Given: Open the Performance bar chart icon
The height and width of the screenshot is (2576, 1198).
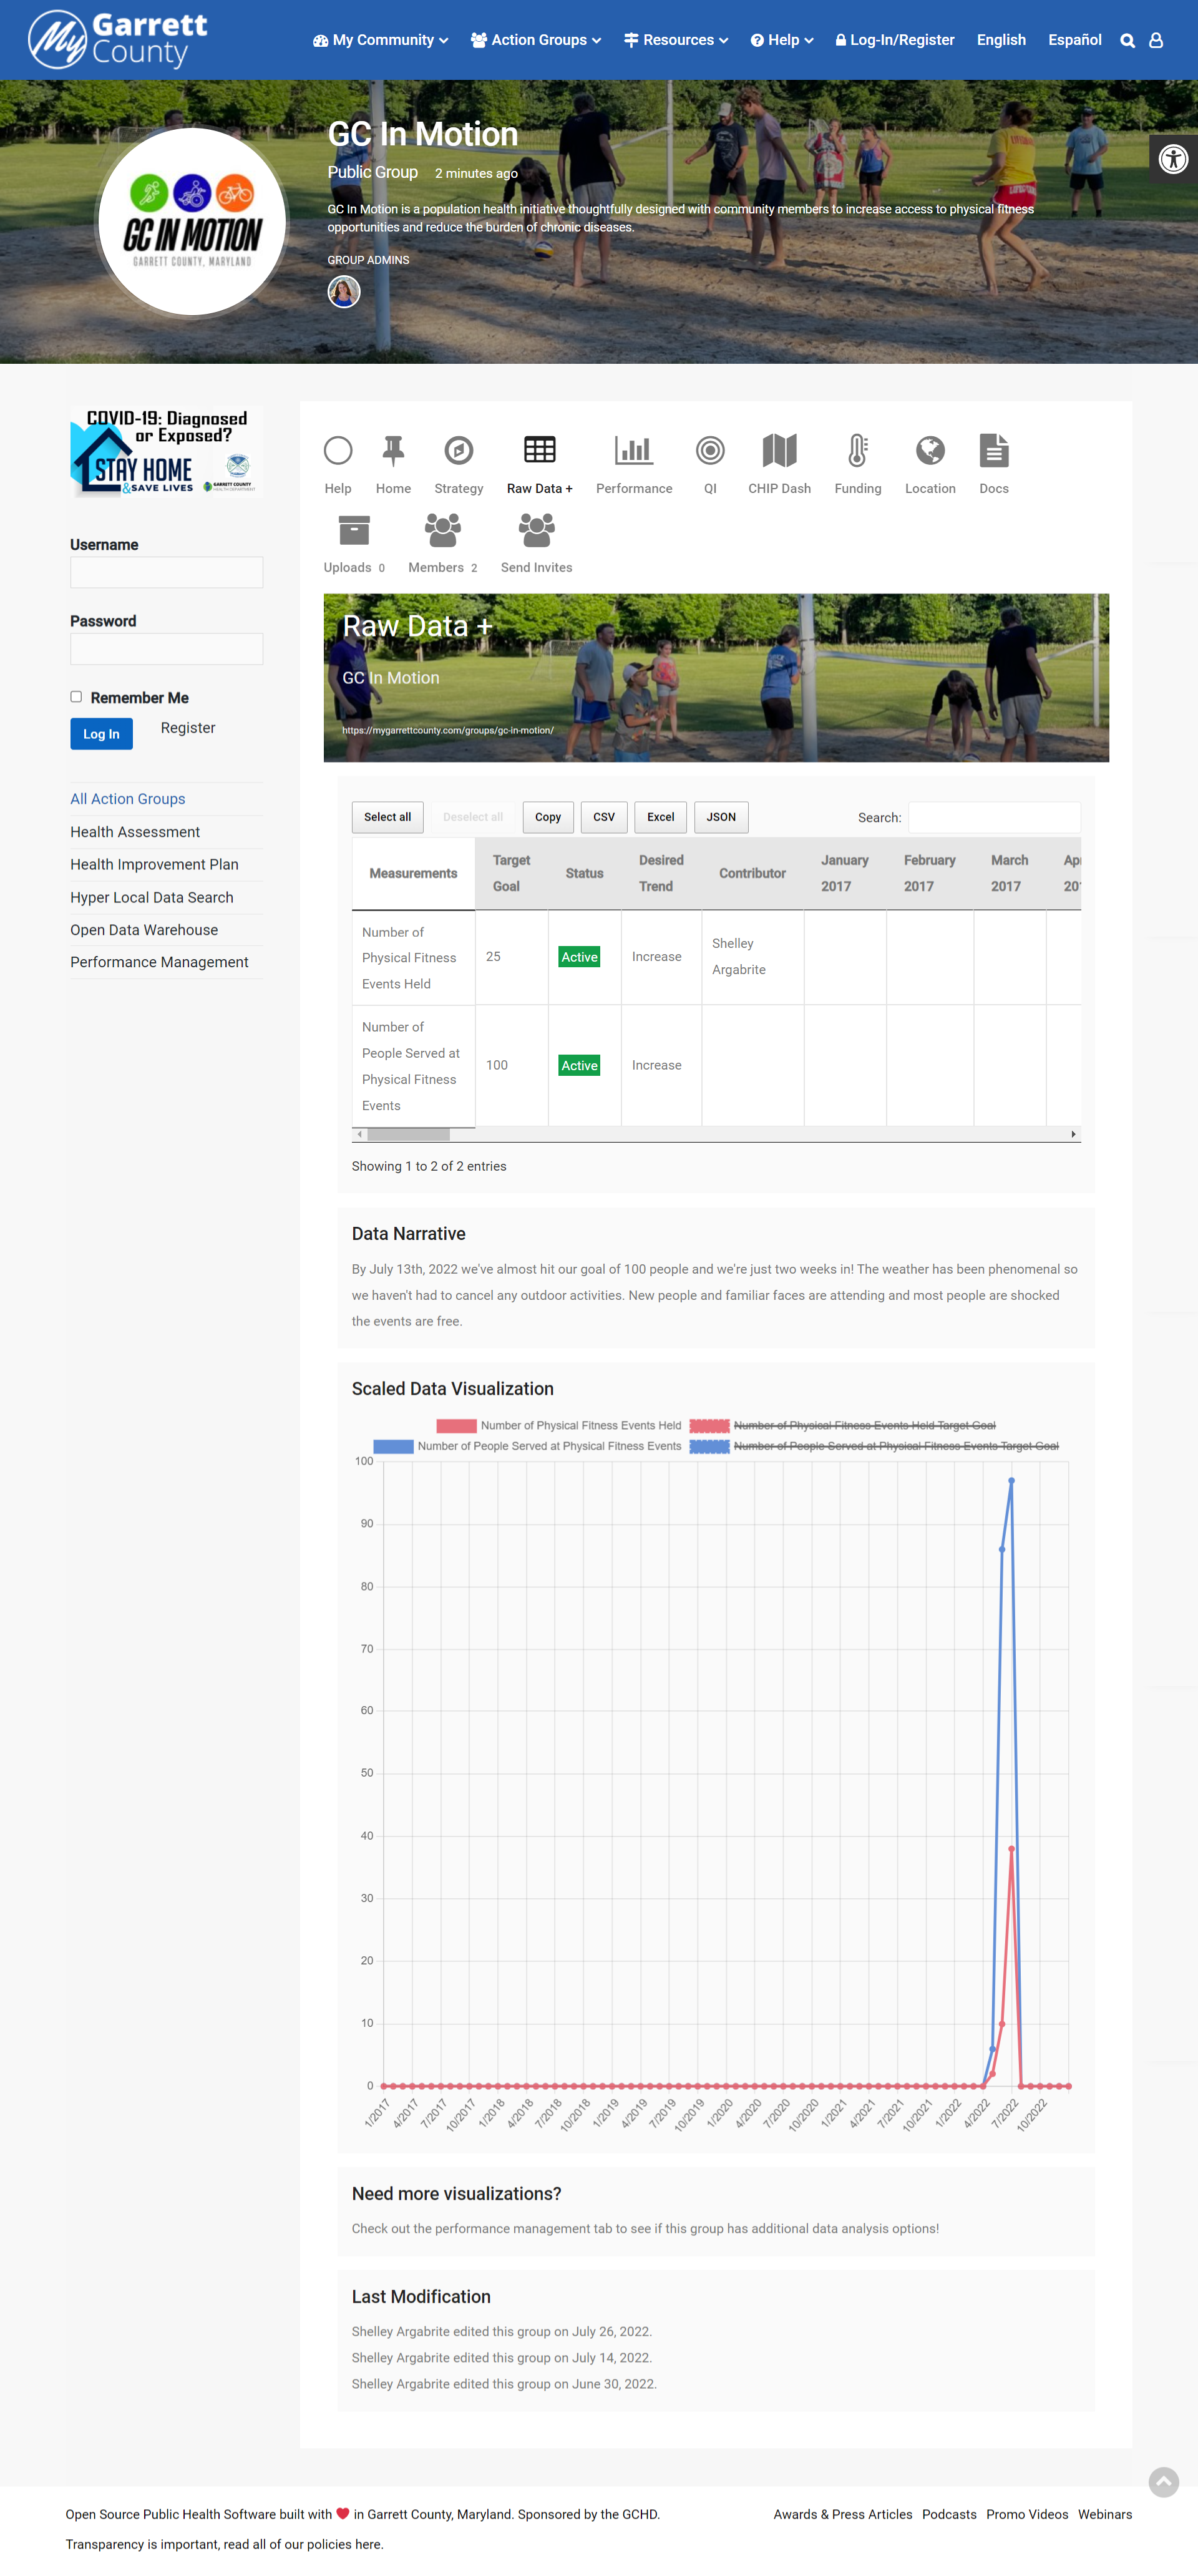Looking at the screenshot, I should pyautogui.click(x=634, y=451).
